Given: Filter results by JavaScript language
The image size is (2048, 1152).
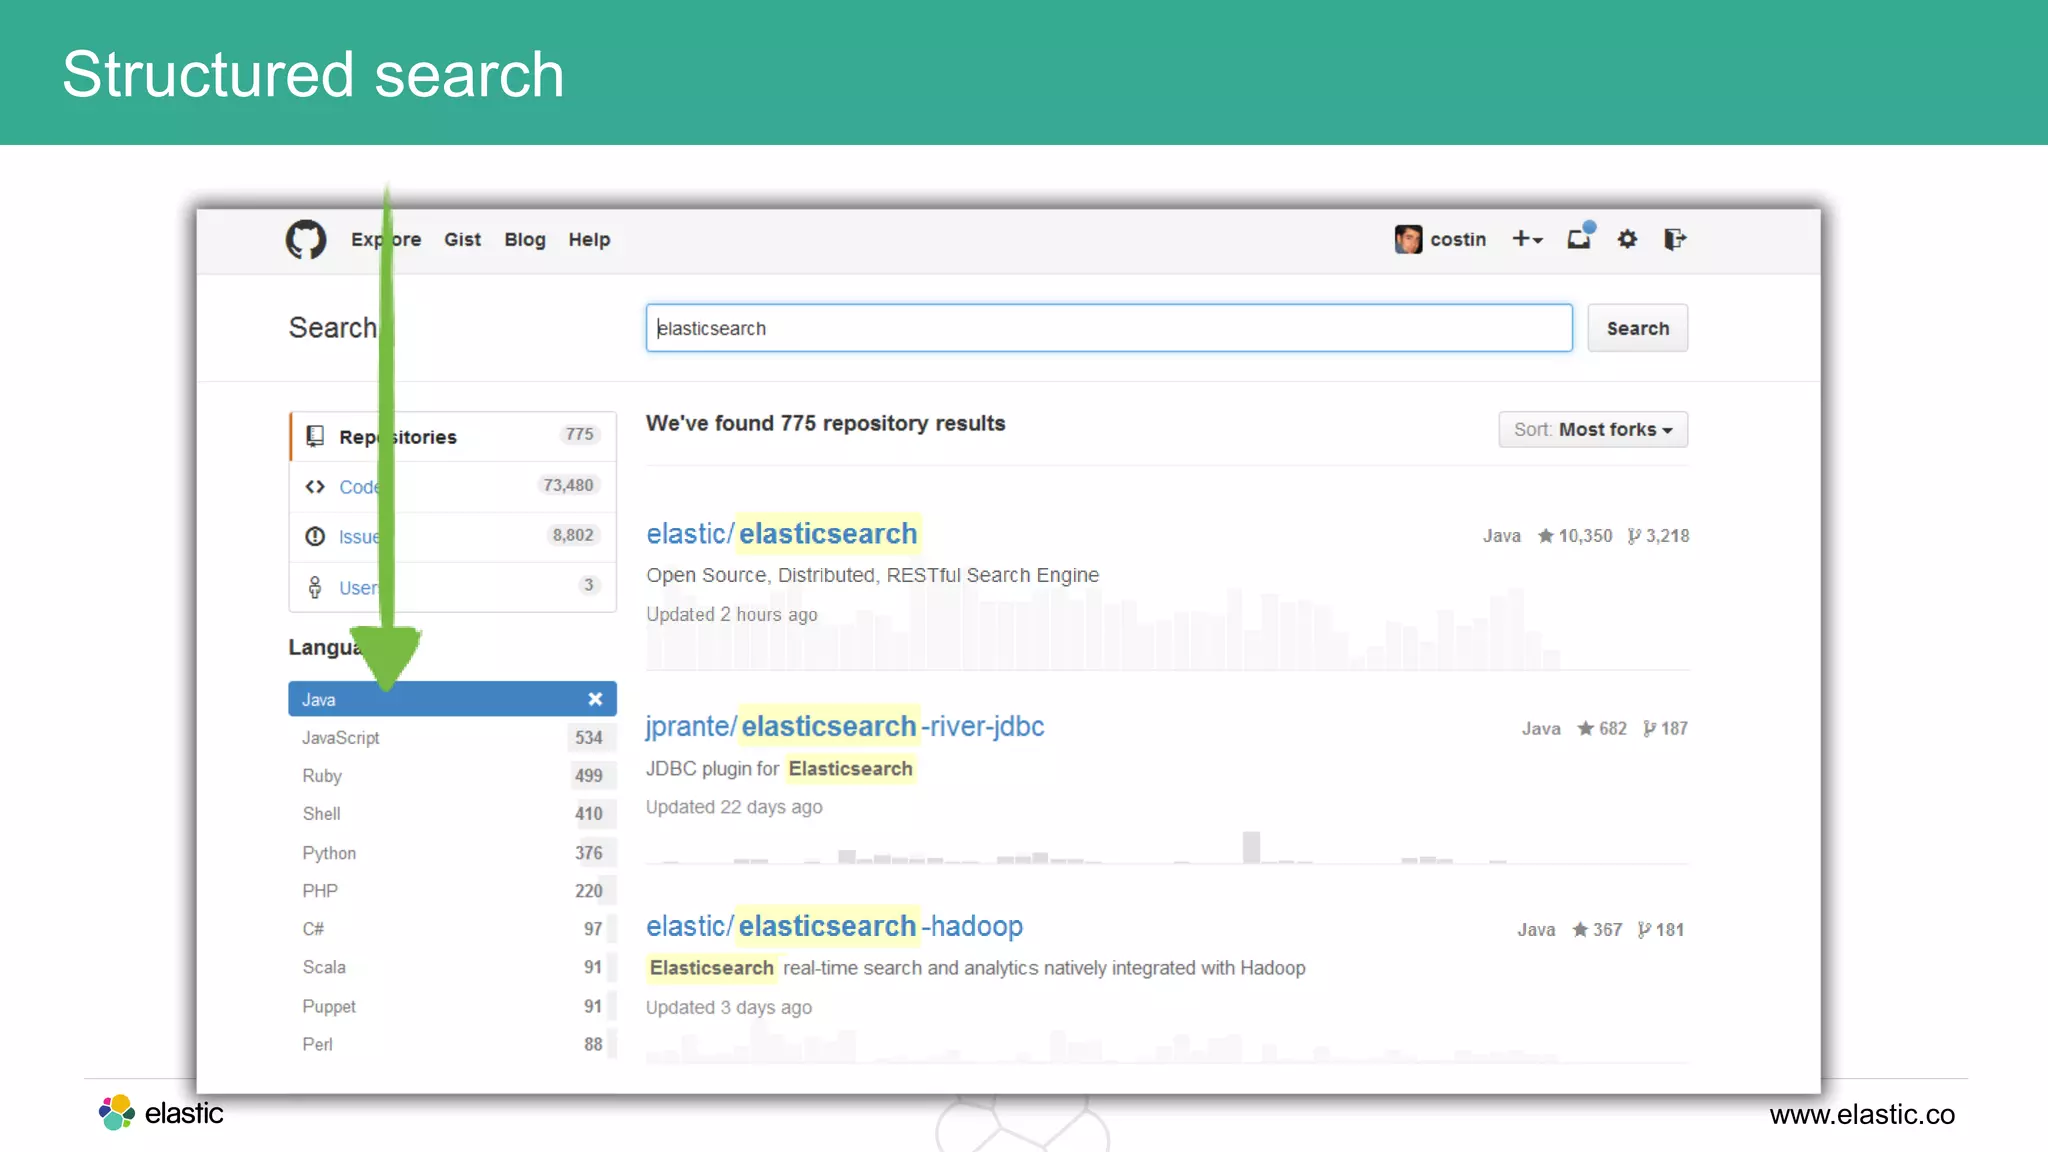Looking at the screenshot, I should point(453,737).
